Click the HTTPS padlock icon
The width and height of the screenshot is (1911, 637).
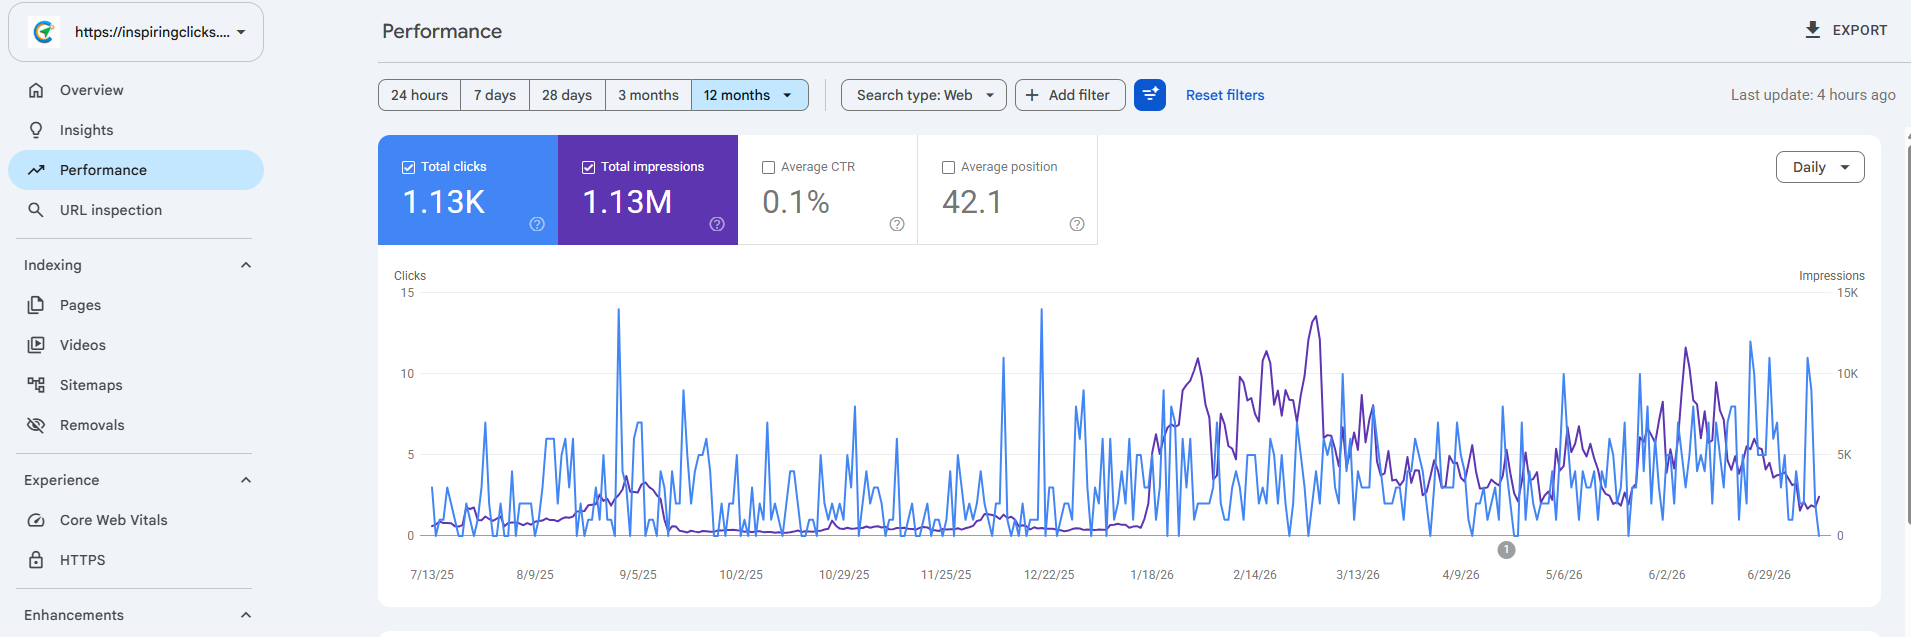[x=36, y=560]
